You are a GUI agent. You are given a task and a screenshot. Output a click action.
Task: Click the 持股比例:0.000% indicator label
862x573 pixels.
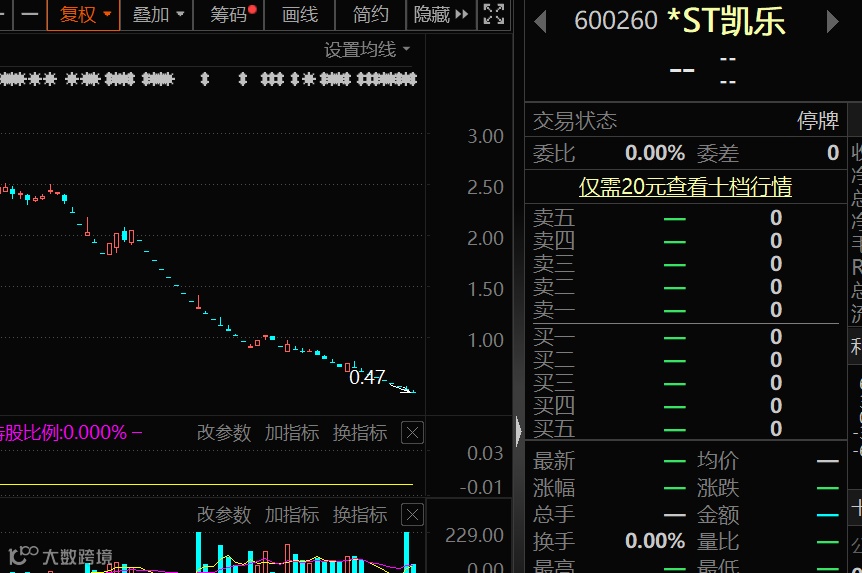point(63,433)
